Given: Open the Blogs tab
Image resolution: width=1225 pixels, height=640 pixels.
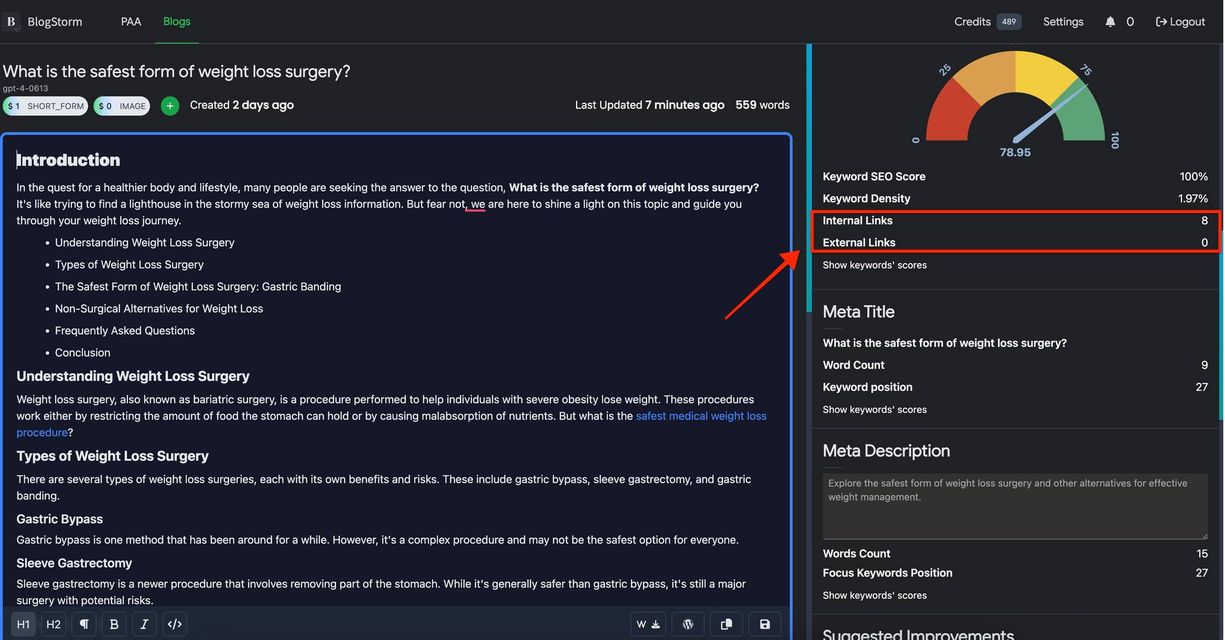Looking at the screenshot, I should [x=176, y=20].
